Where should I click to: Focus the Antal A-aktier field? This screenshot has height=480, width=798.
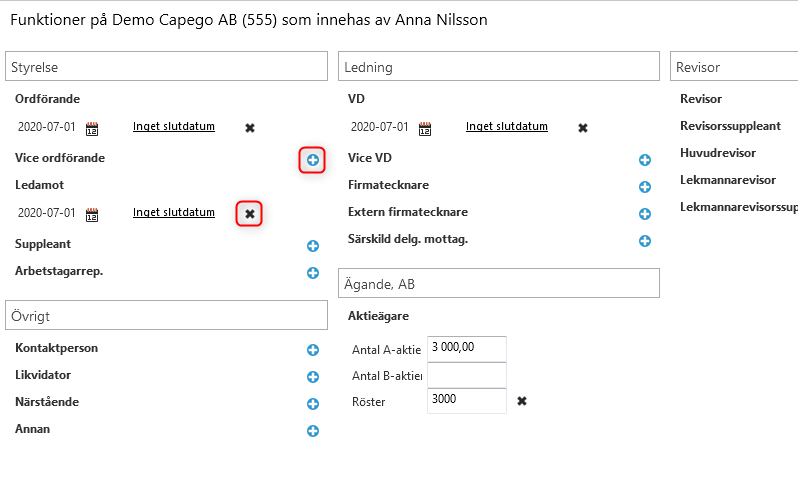pos(467,349)
